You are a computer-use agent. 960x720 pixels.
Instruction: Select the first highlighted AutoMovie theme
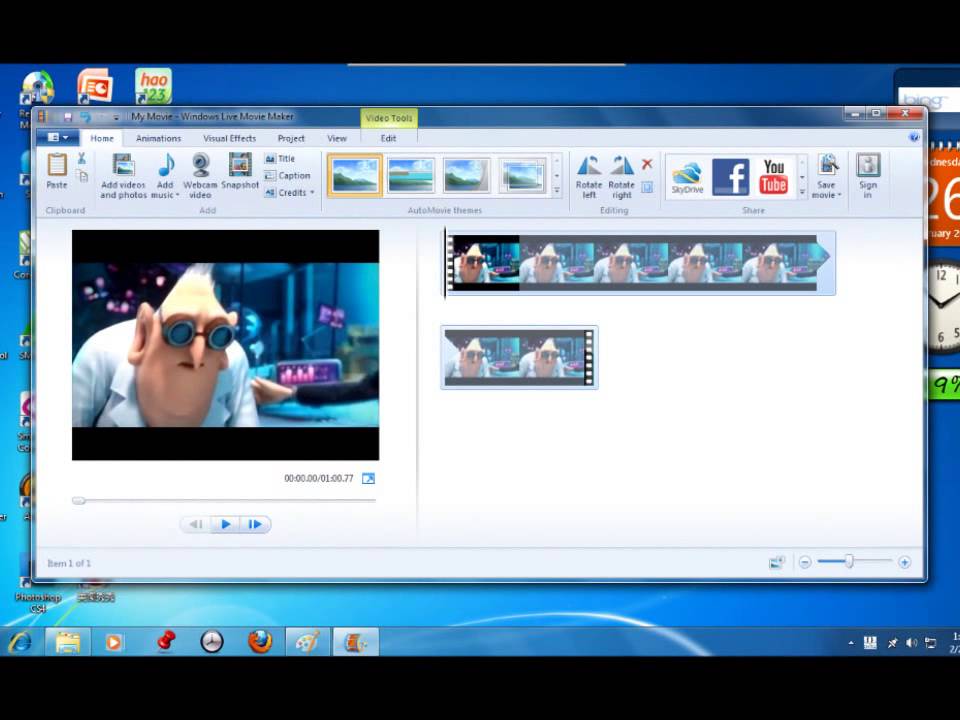click(354, 175)
